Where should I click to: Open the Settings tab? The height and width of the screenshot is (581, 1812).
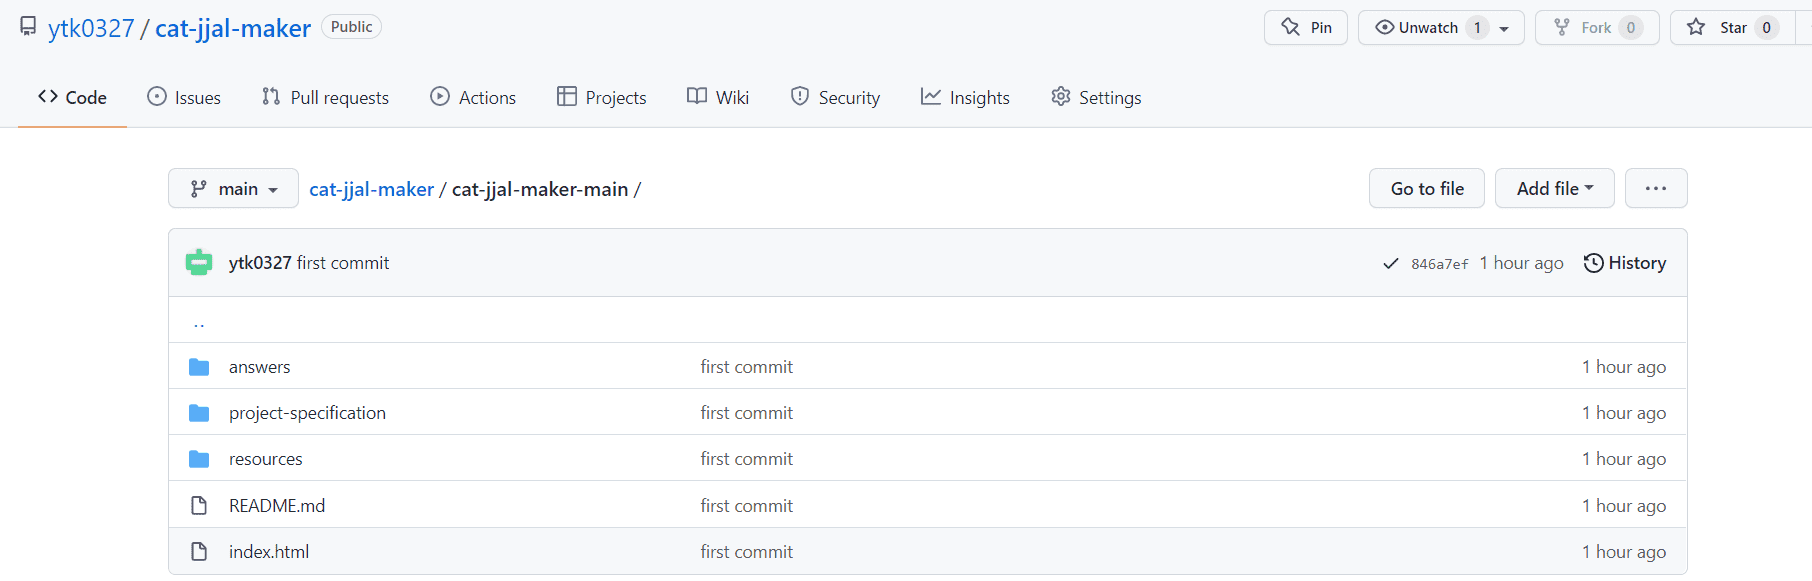coord(1096,97)
